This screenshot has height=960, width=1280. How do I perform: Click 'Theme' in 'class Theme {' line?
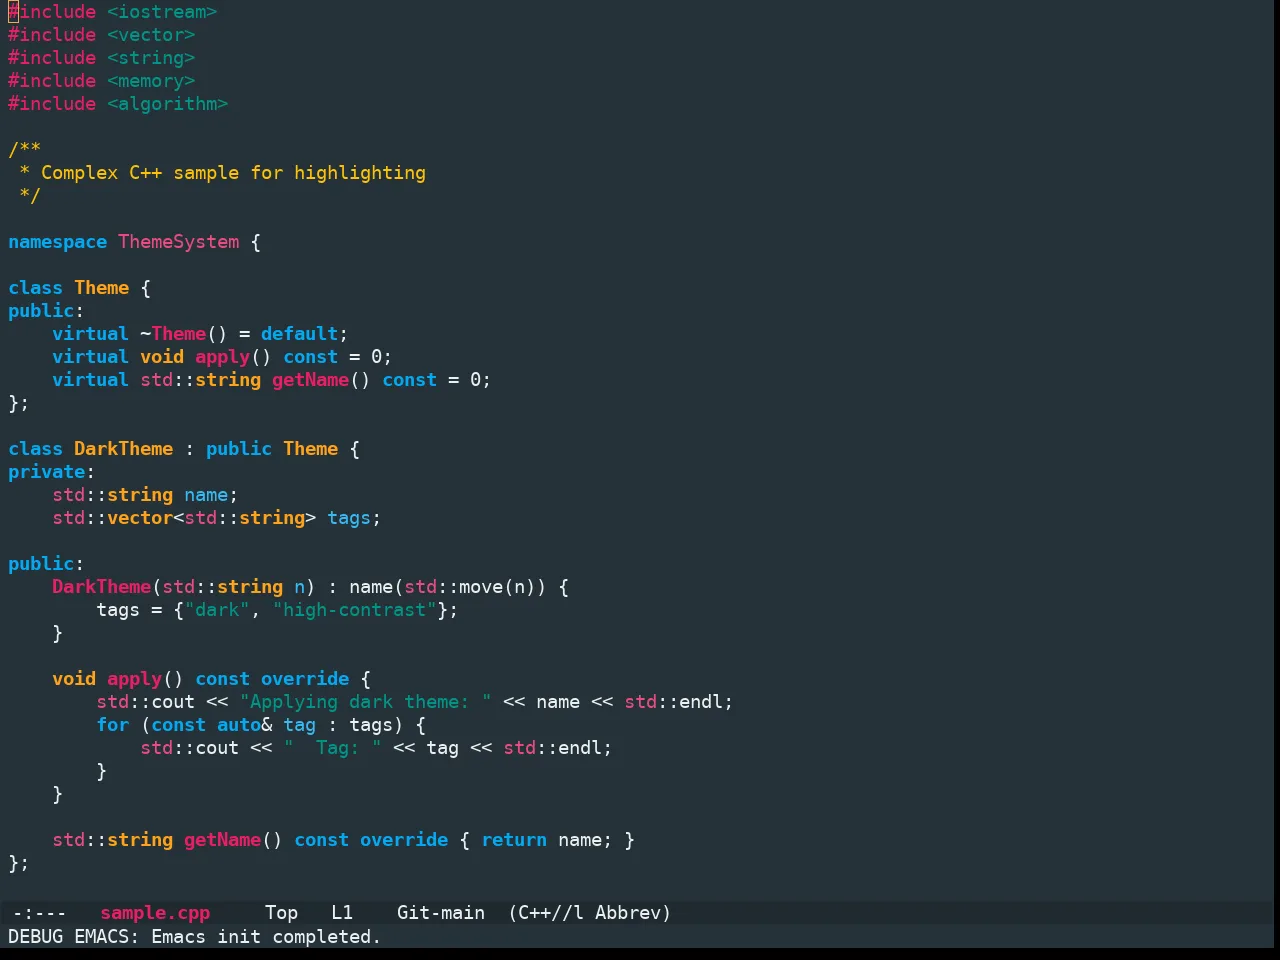[102, 288]
